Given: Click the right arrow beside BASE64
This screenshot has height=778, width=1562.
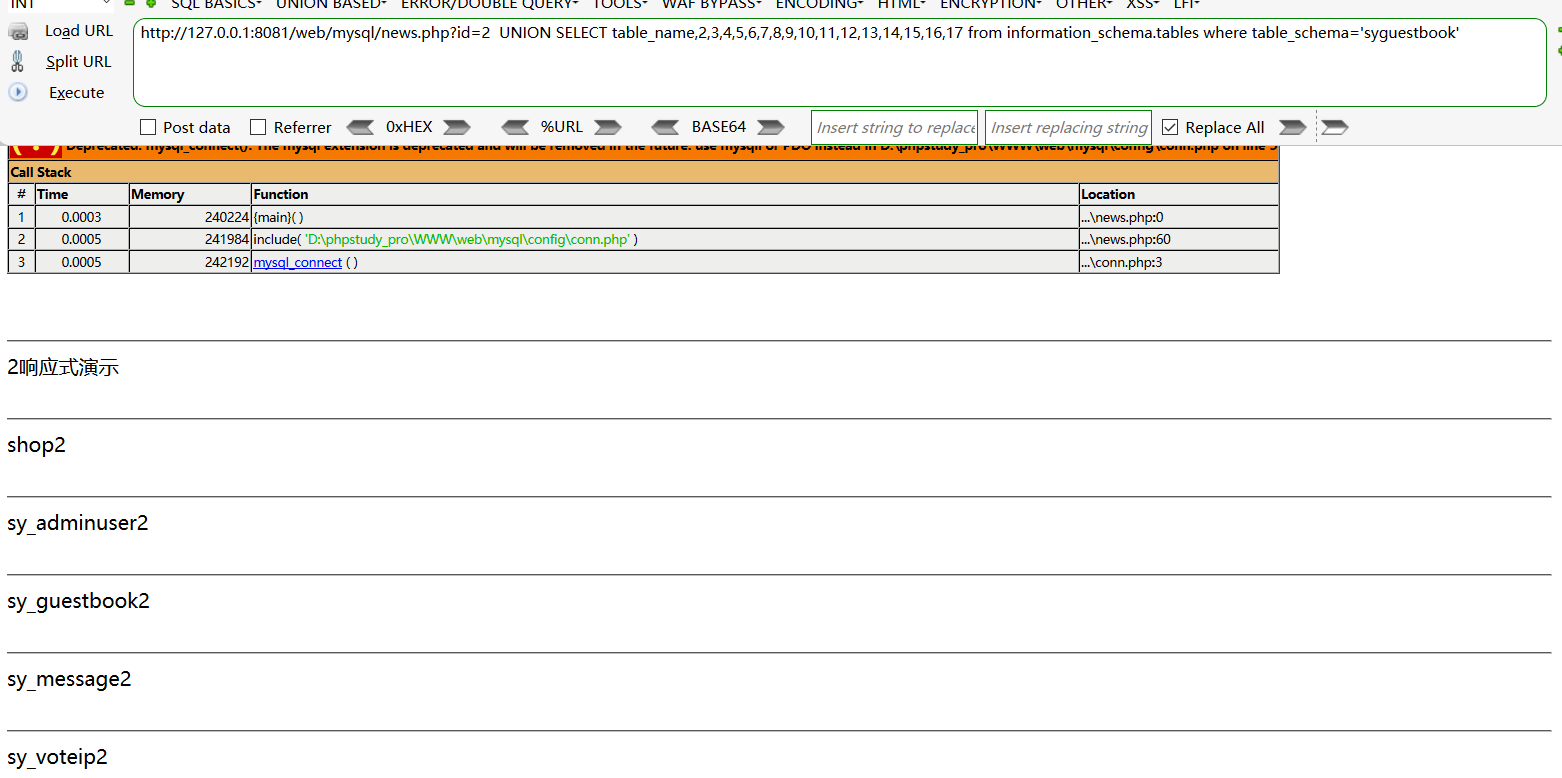Looking at the screenshot, I should click(x=771, y=127).
